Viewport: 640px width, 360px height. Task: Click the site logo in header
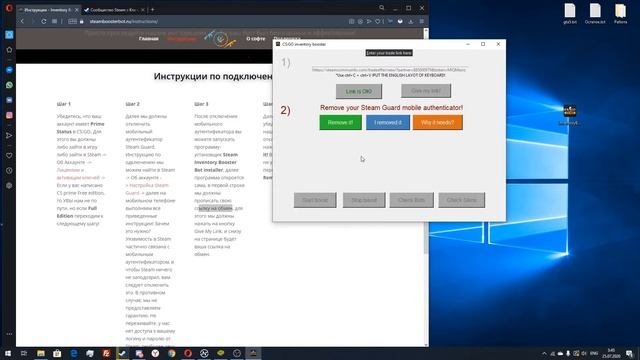click(x=221, y=39)
